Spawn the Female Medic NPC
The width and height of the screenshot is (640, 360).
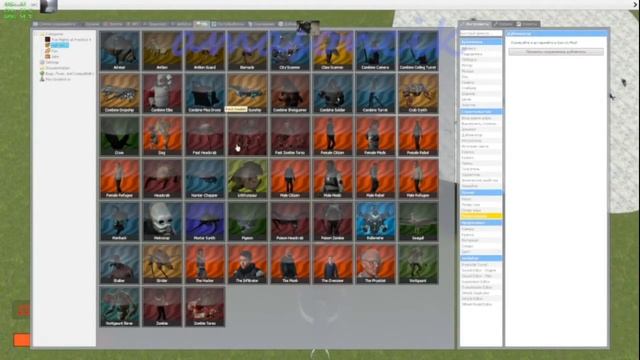click(376, 136)
